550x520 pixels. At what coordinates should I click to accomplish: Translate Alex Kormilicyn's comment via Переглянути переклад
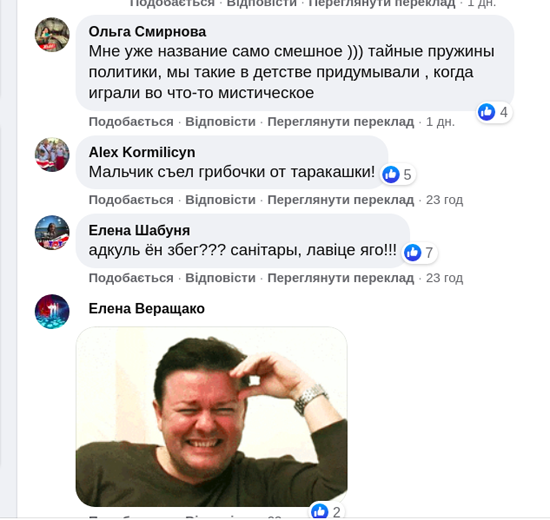tap(341, 200)
